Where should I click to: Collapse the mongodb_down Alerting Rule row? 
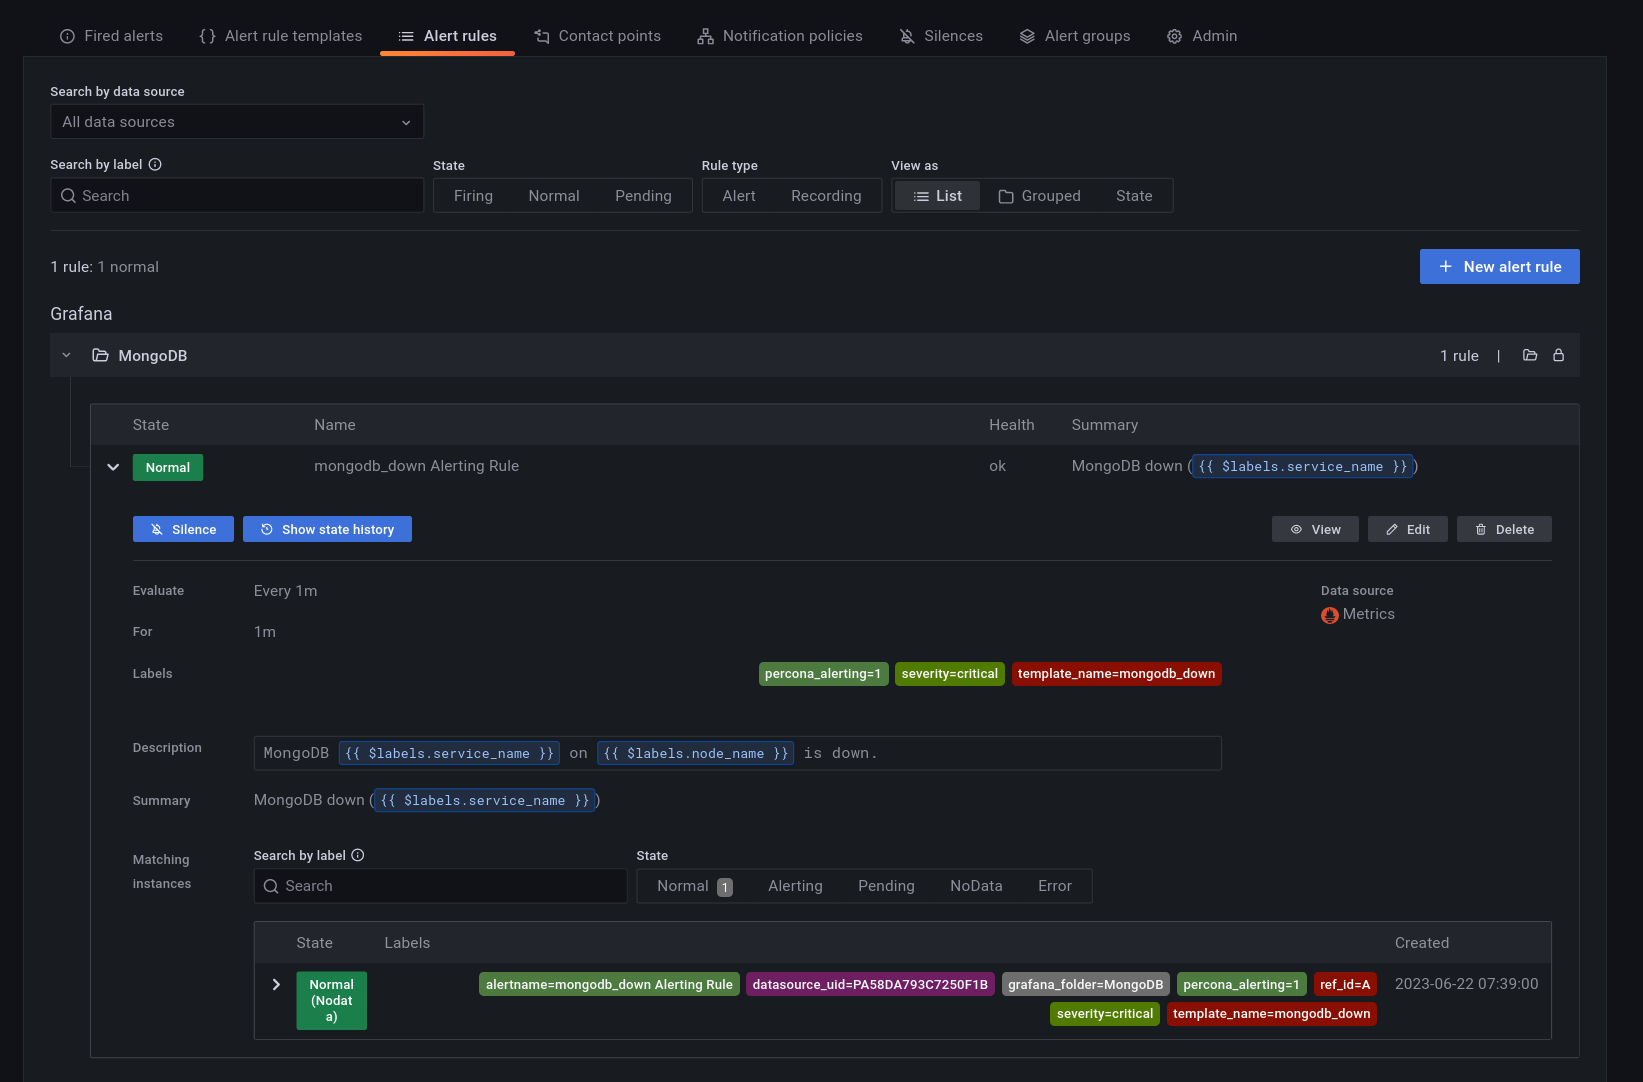[113, 467]
